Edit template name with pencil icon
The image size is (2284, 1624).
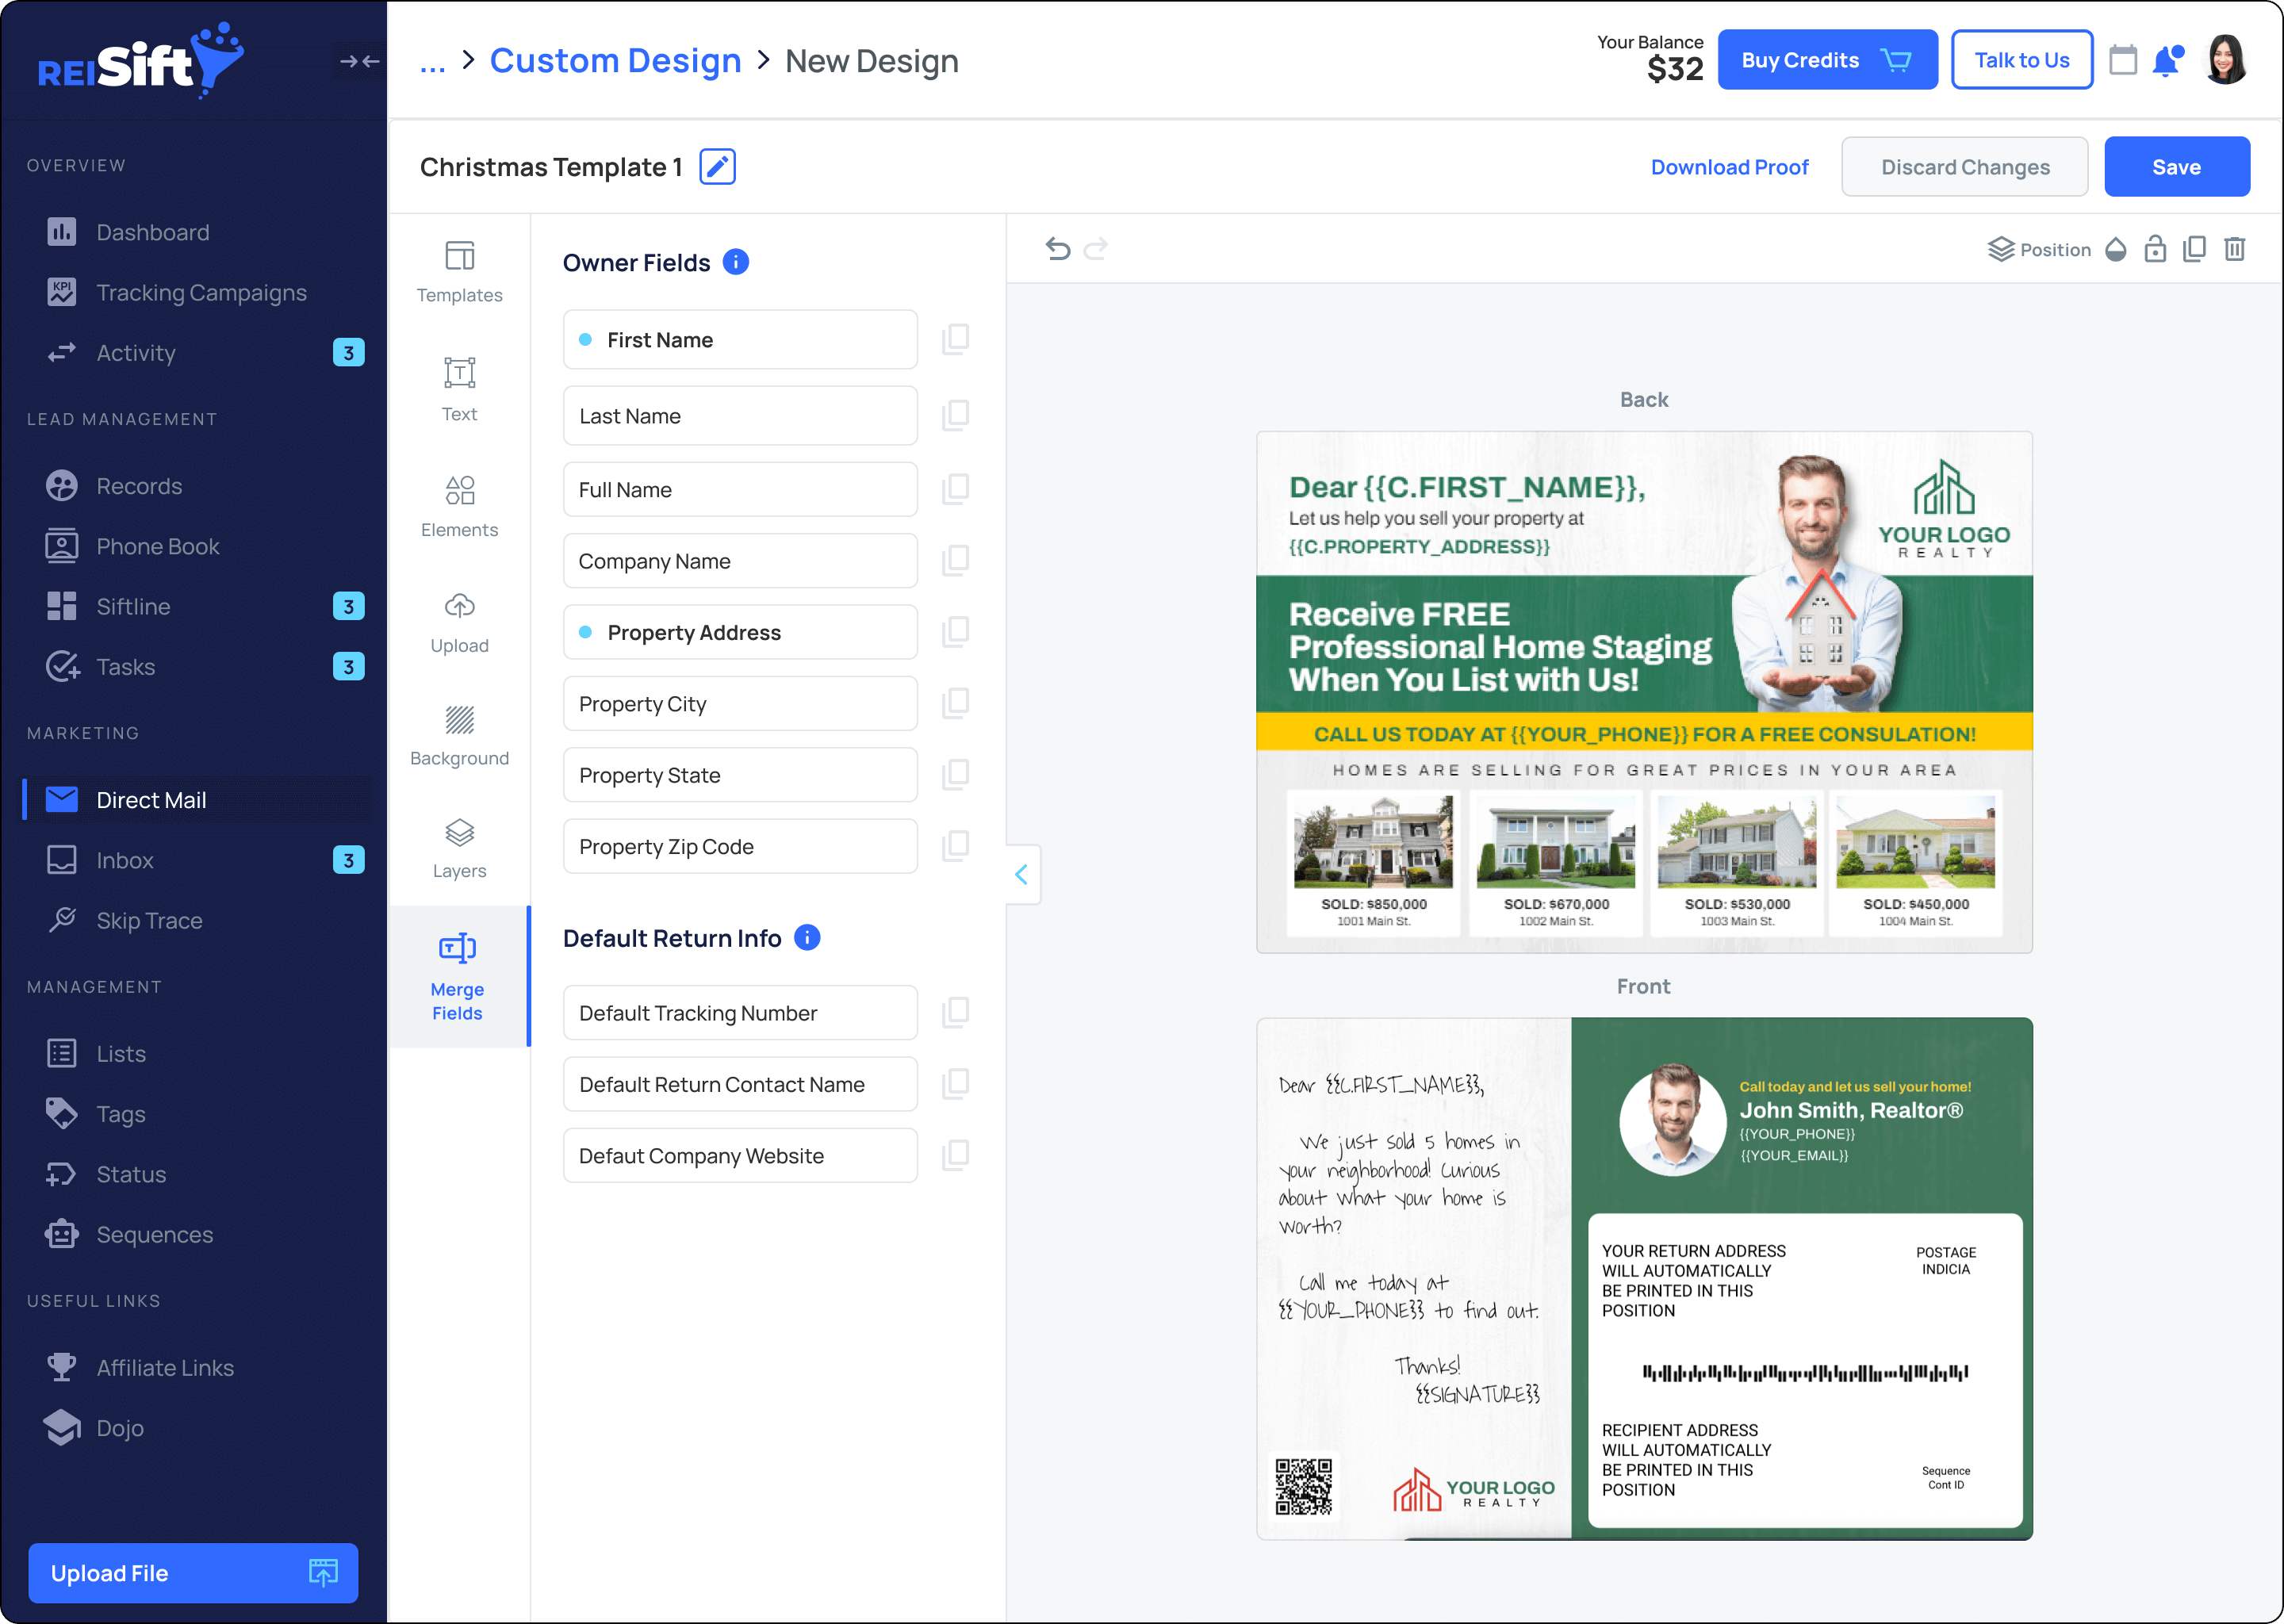717,167
